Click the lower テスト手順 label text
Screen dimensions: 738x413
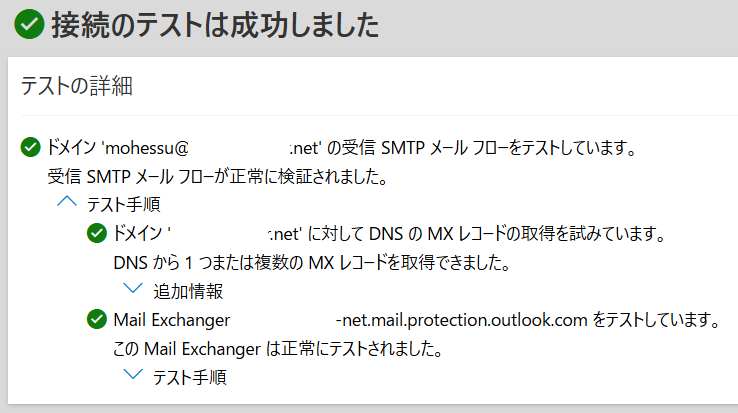(190, 377)
